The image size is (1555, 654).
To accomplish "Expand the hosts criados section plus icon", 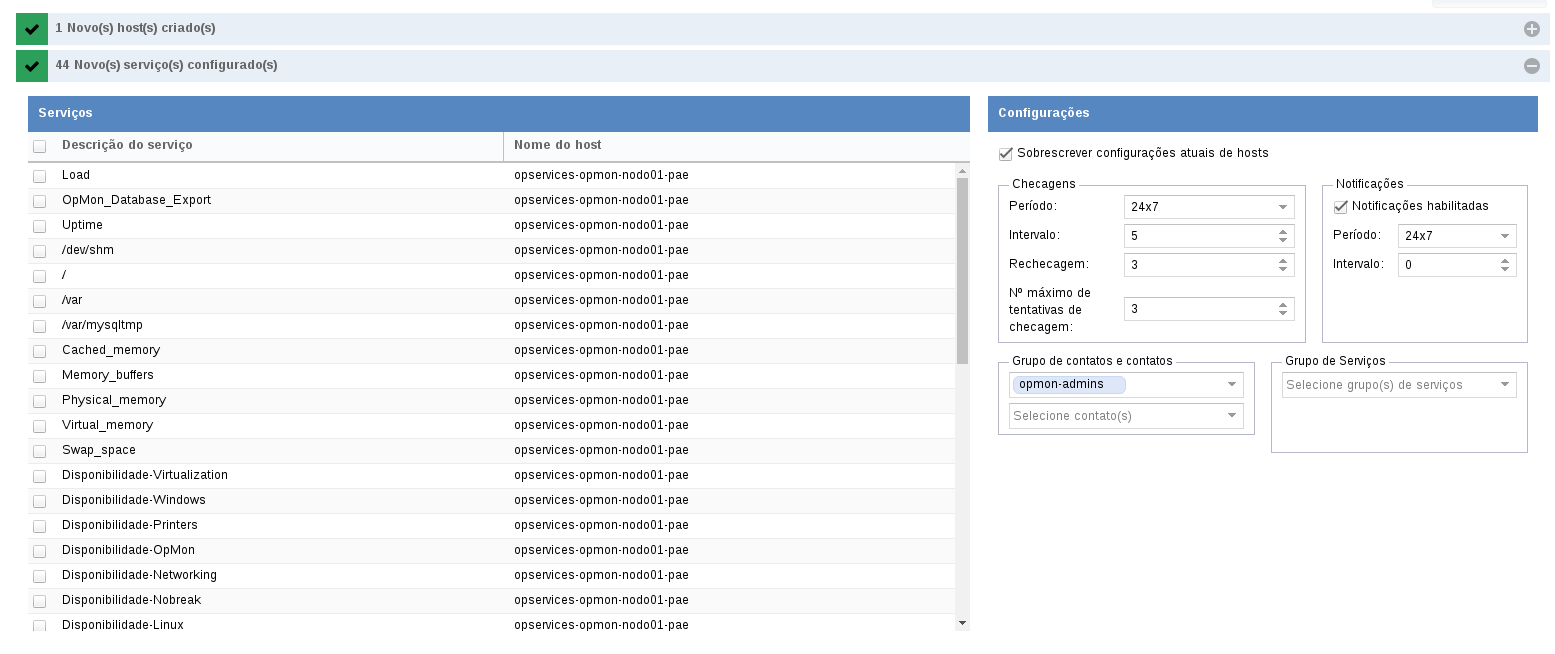I will tap(1531, 29).
